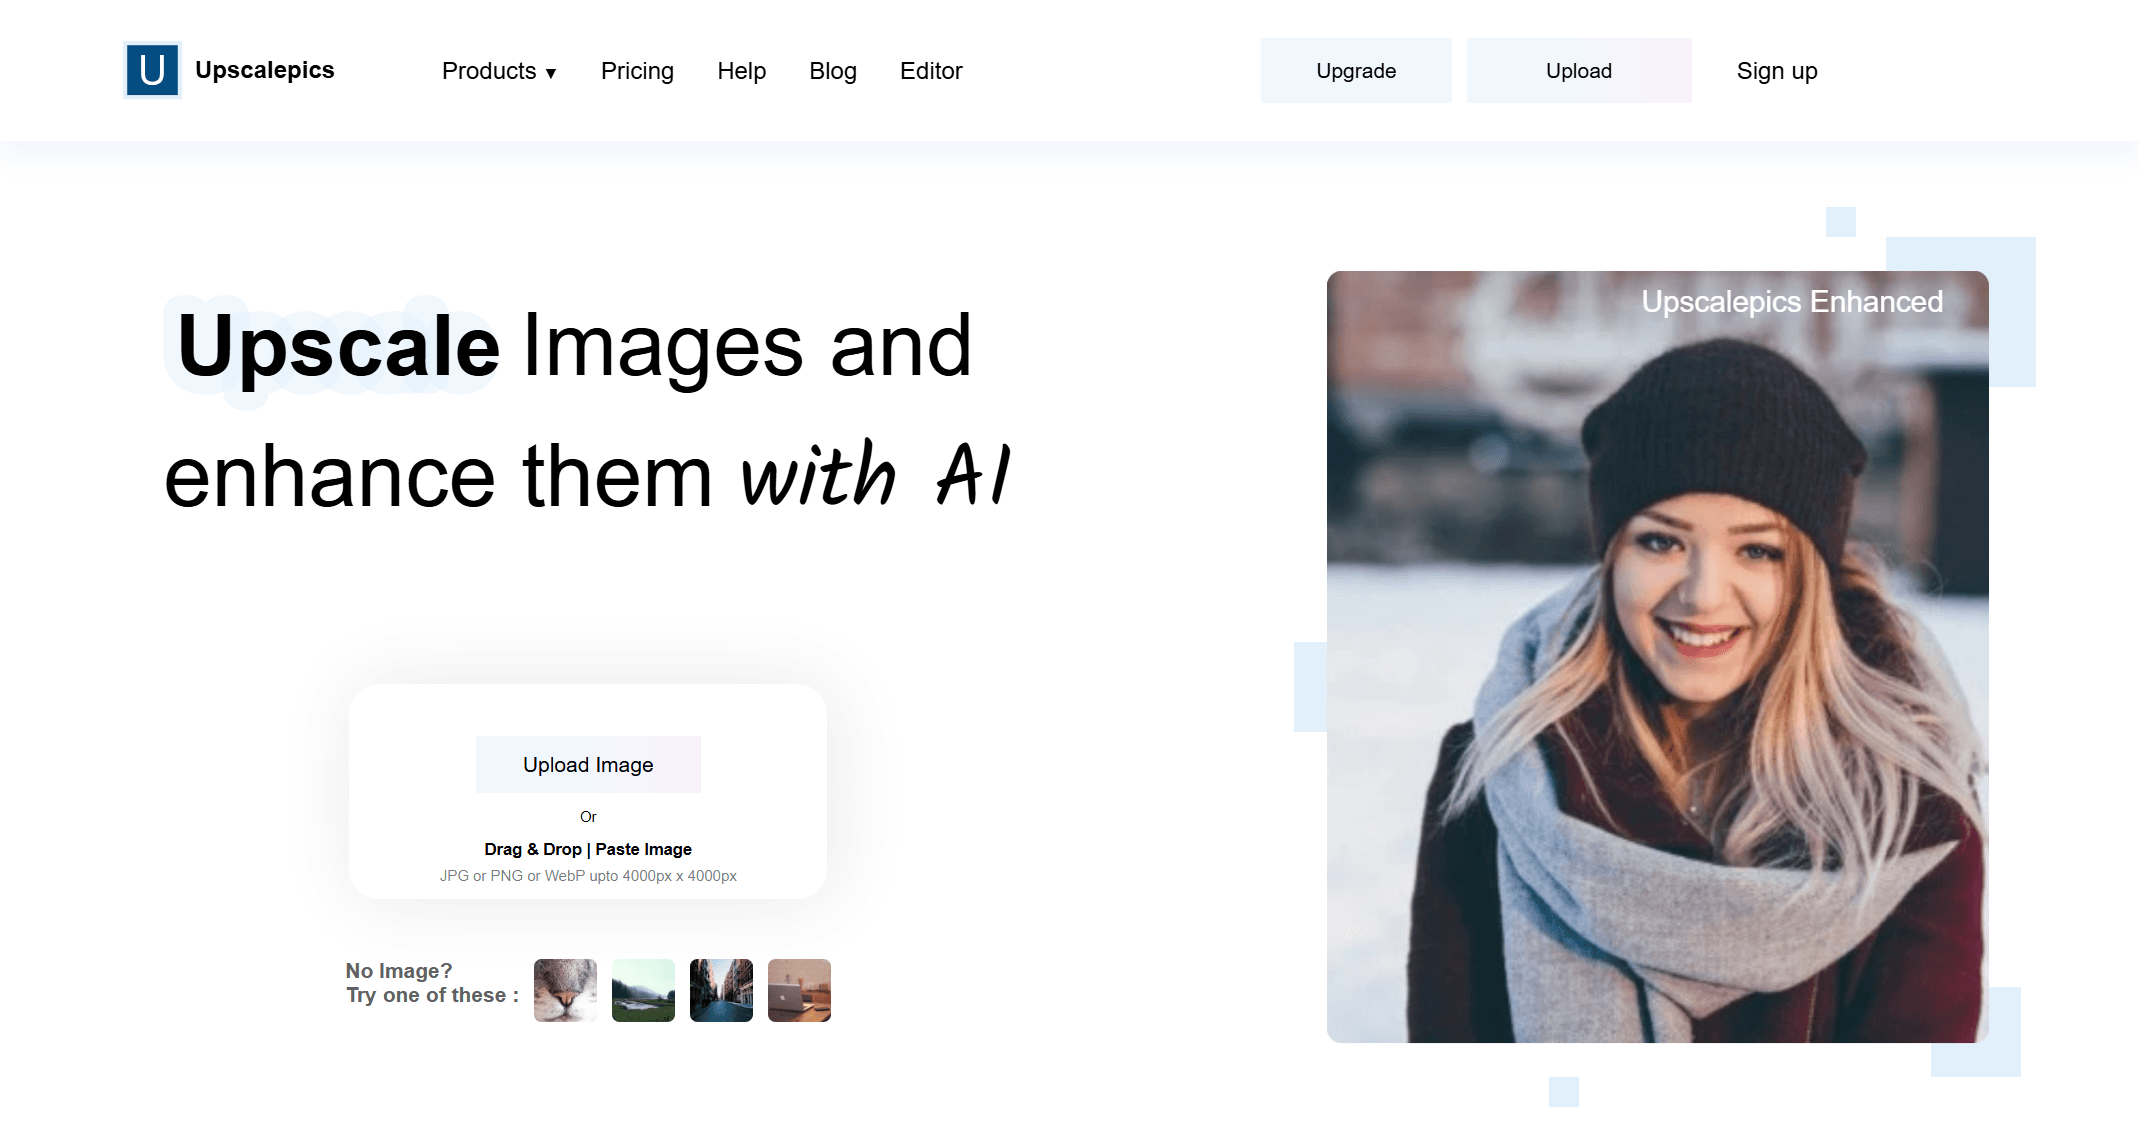Select the city street sample thumbnail
The width and height of the screenshot is (2139, 1131).
coord(721,990)
